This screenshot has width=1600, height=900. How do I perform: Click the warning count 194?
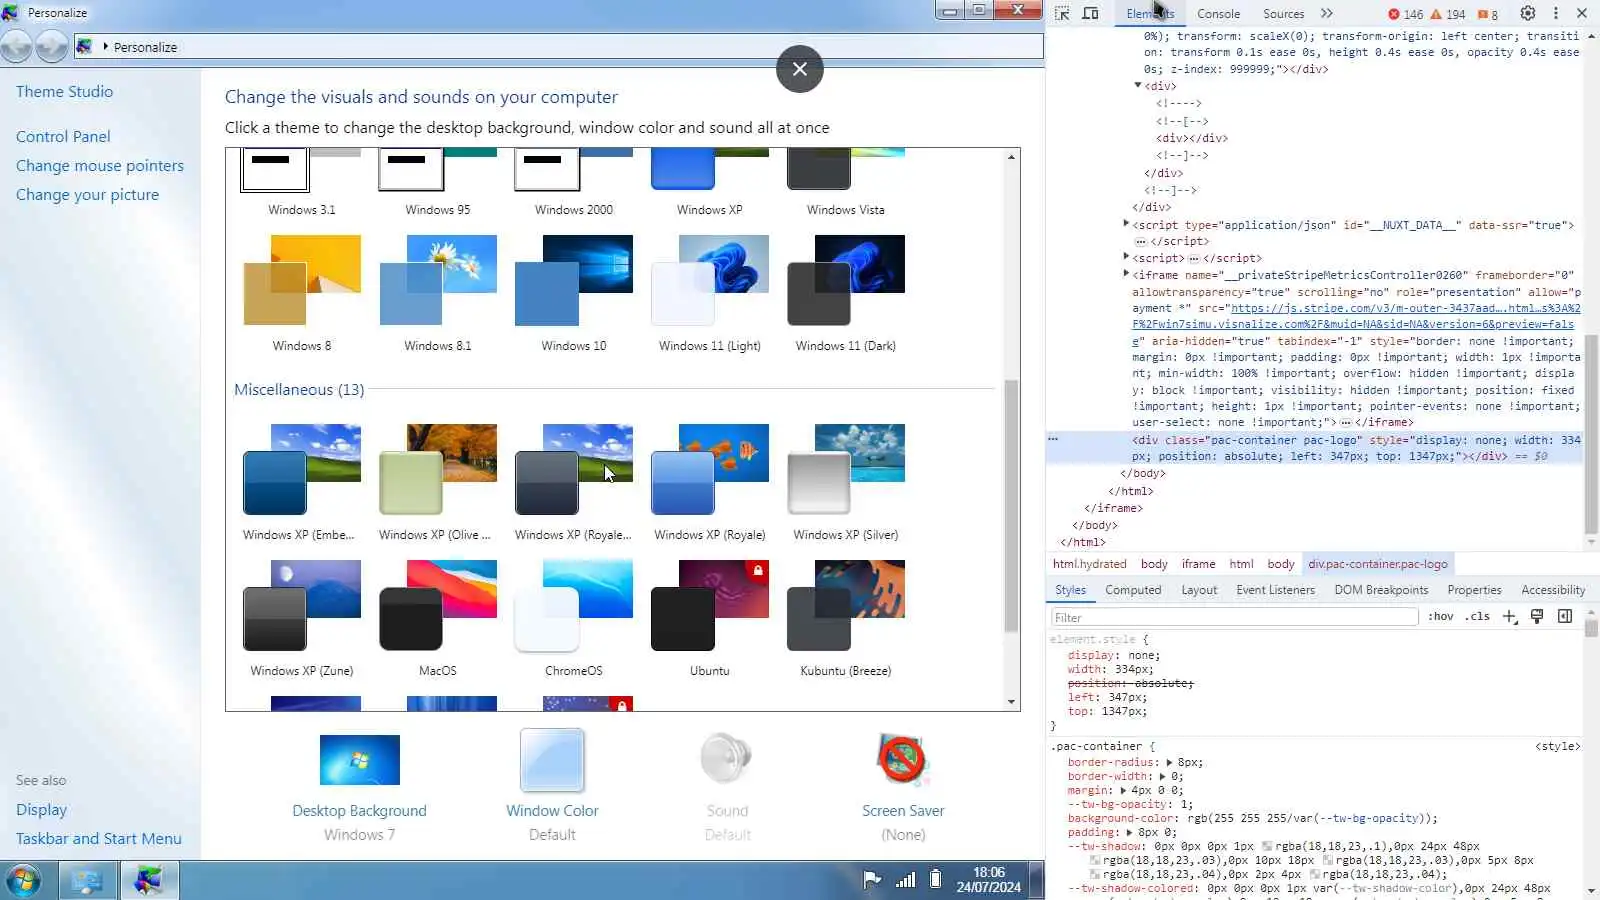(1448, 14)
